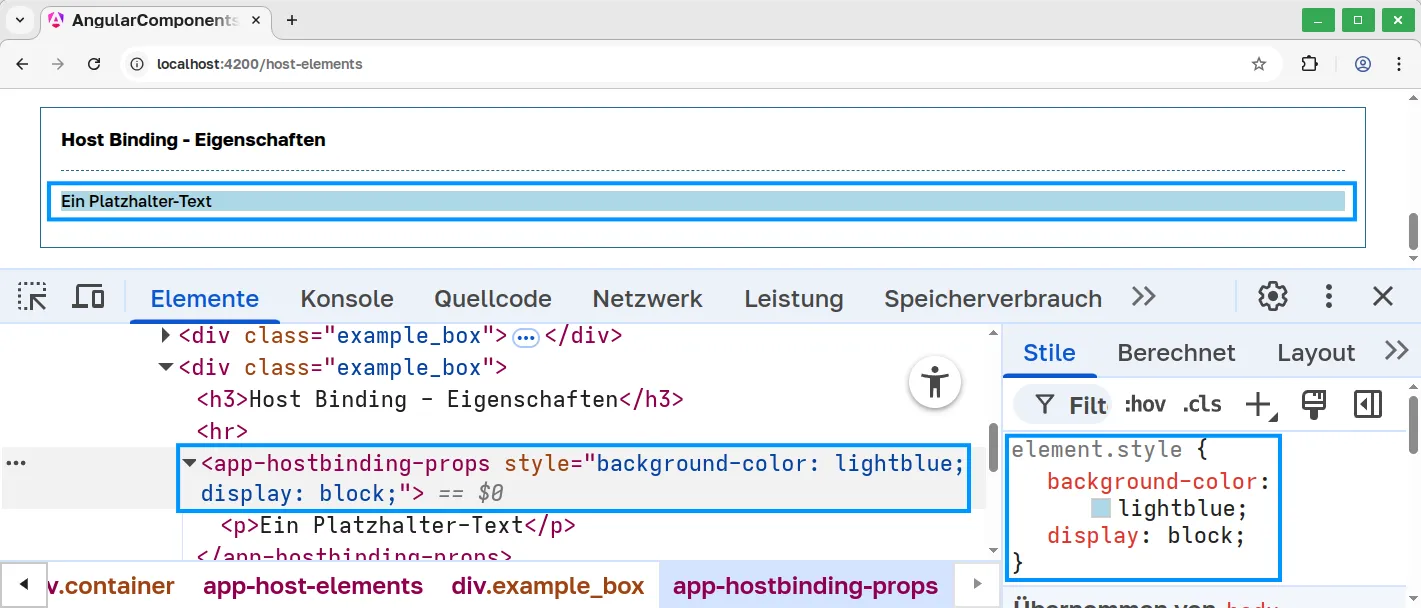Toggle the device toolbar icon
The height and width of the screenshot is (608, 1421).
coord(89,297)
